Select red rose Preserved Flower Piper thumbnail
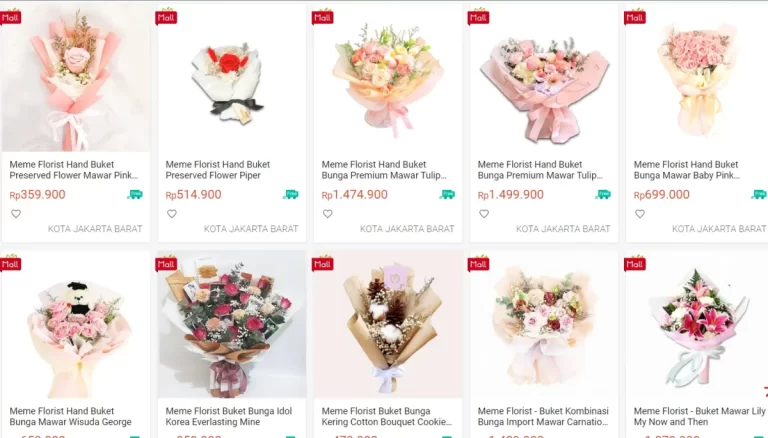The width and height of the screenshot is (768, 438). [232, 79]
